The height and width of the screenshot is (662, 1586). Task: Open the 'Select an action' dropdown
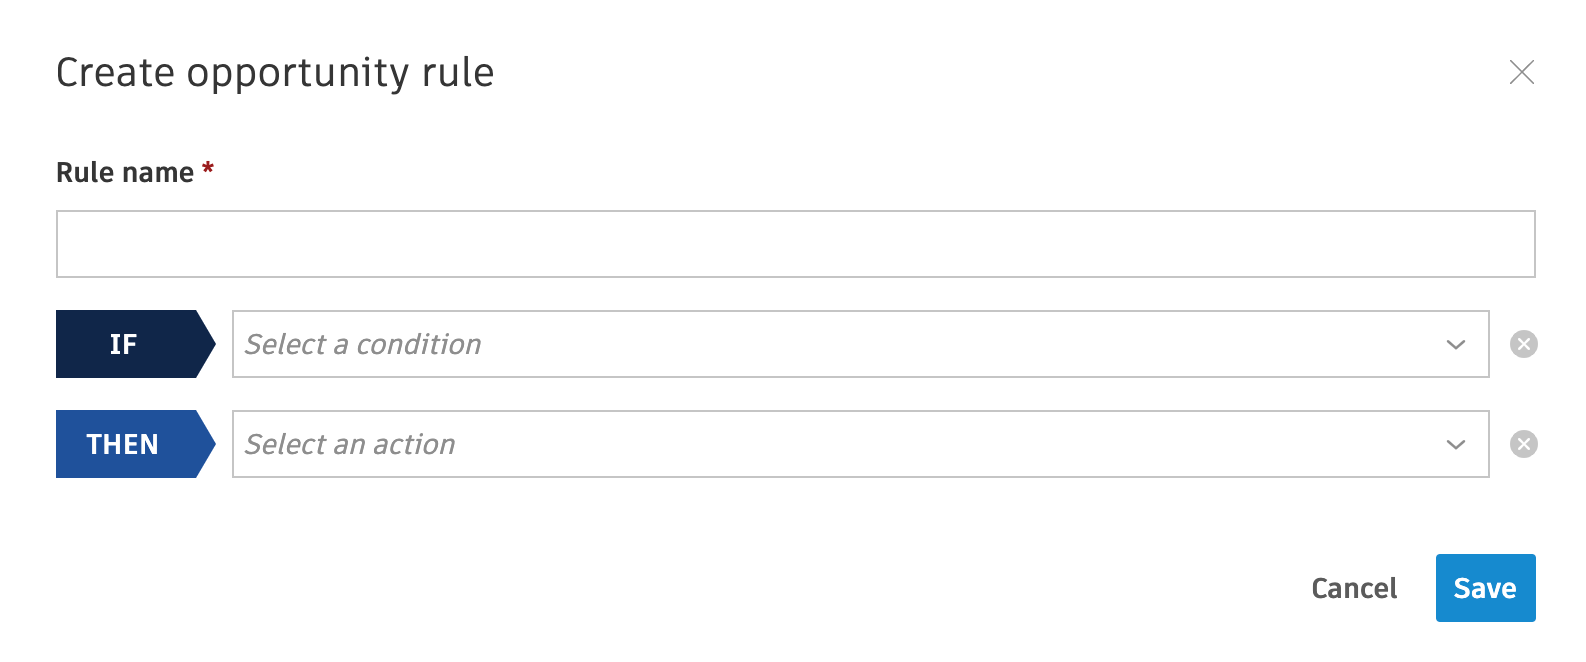pyautogui.click(x=860, y=444)
